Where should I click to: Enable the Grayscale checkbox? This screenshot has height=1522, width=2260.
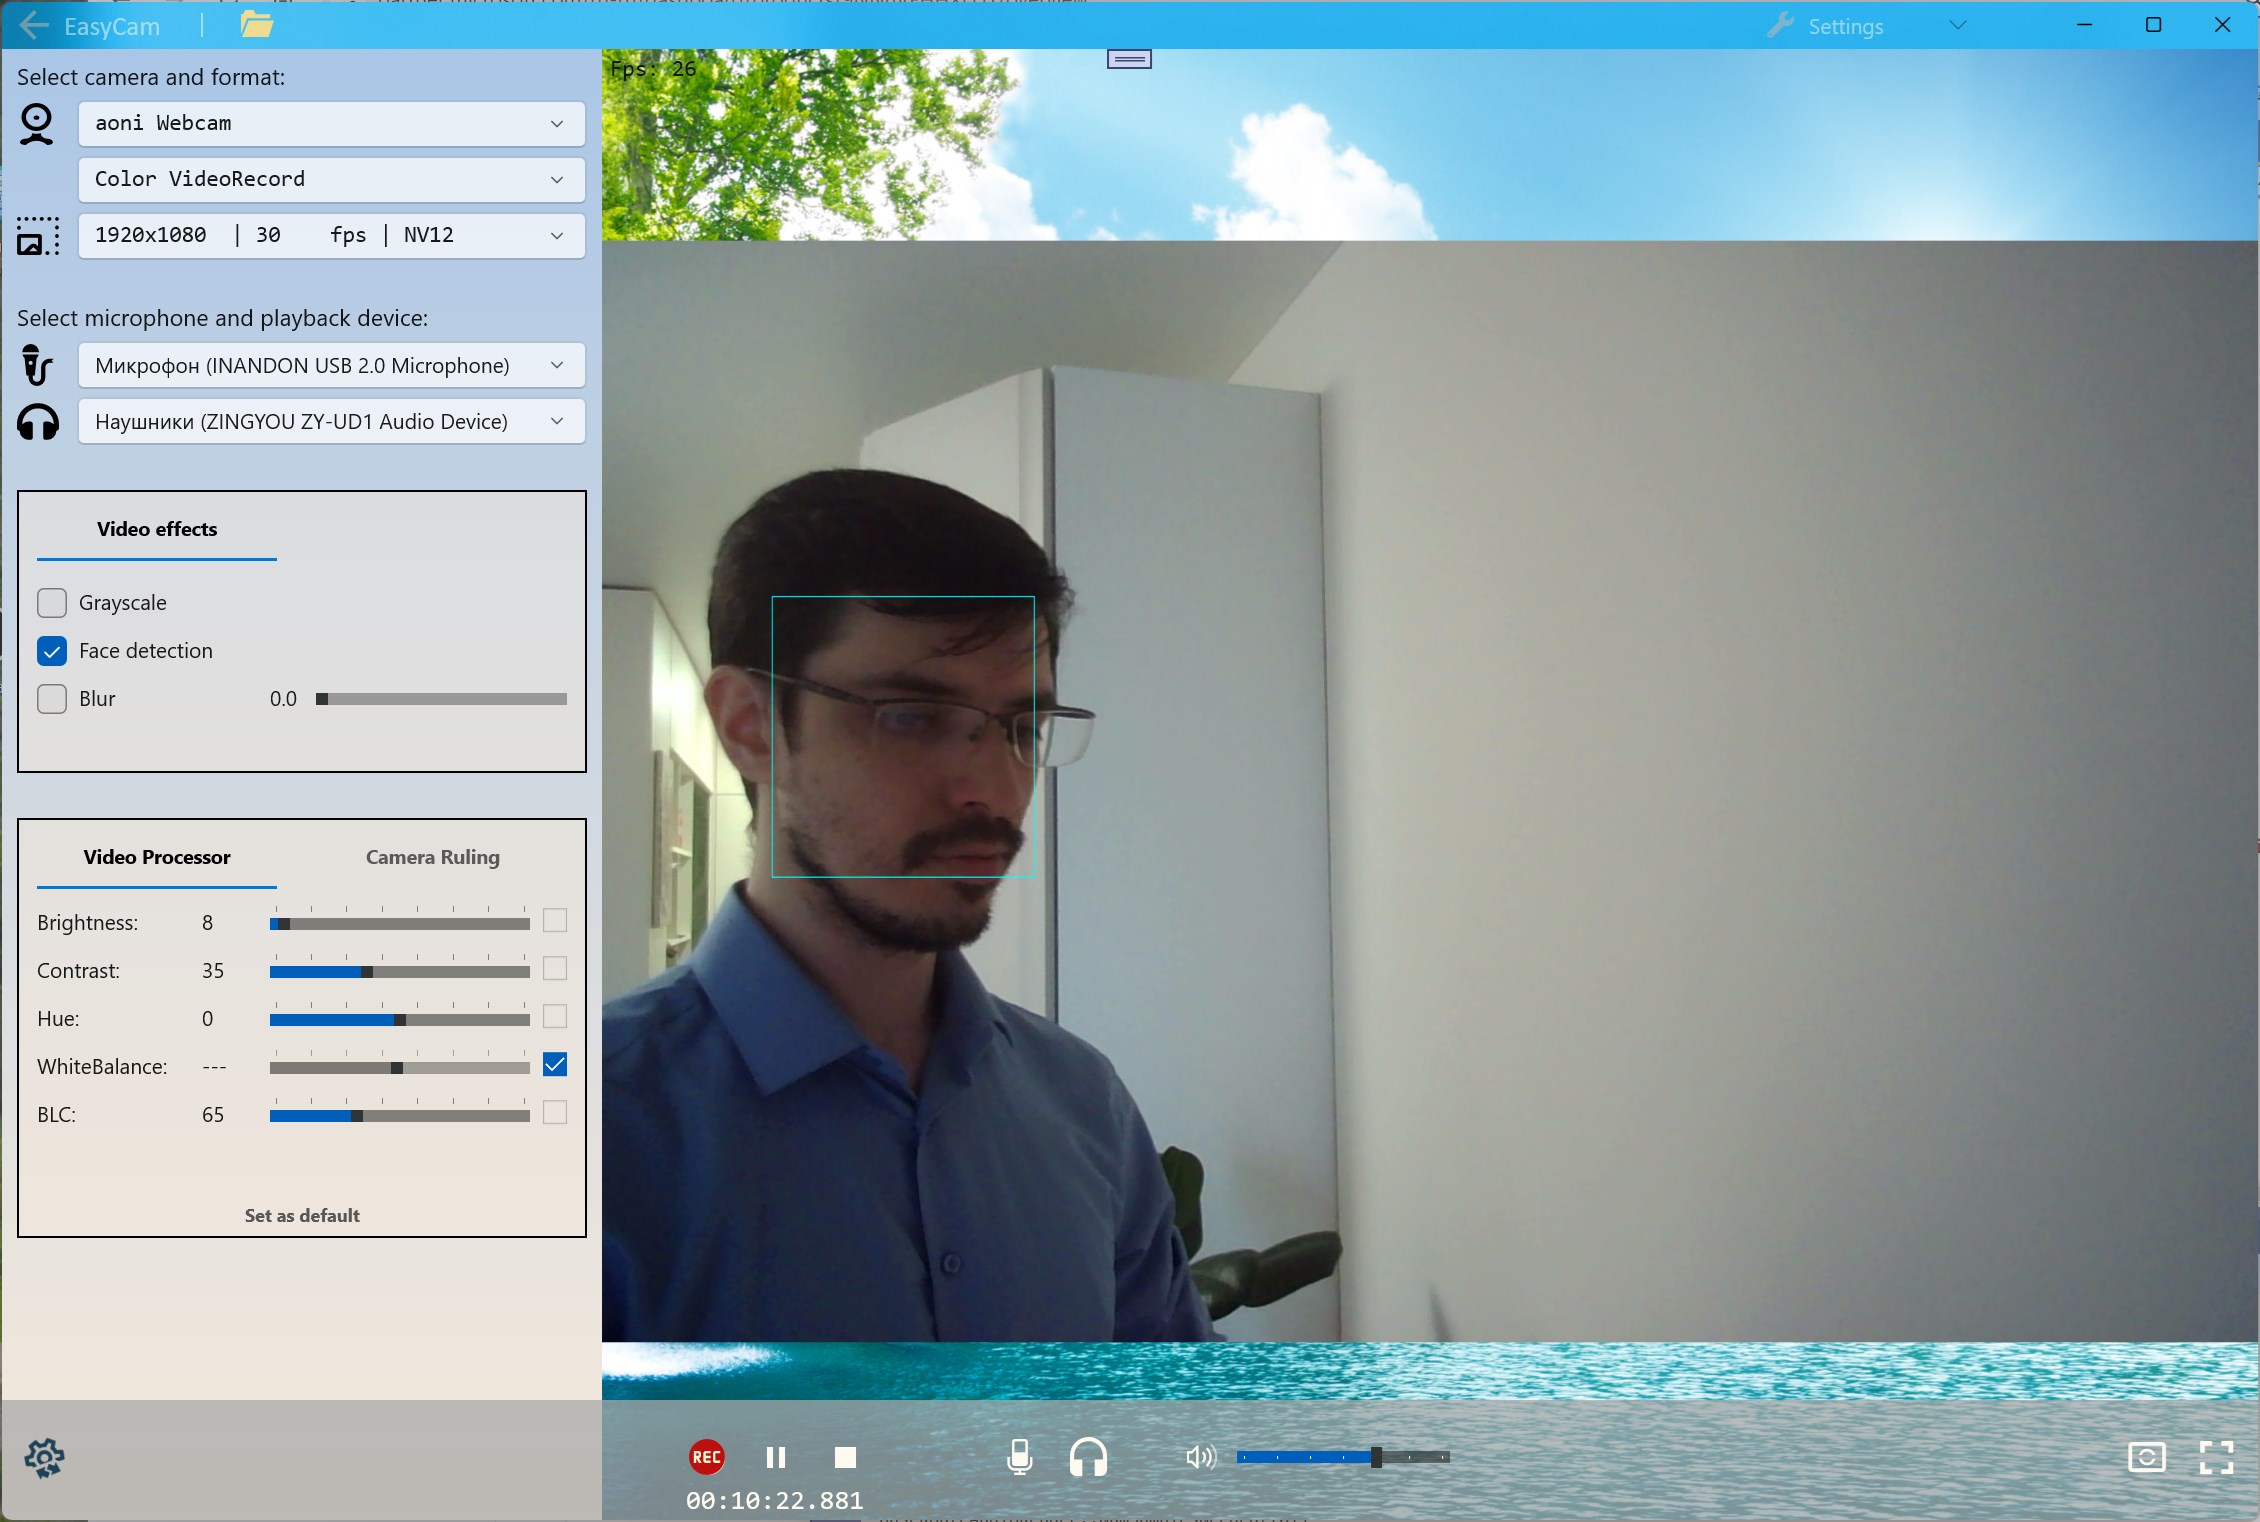[52, 603]
